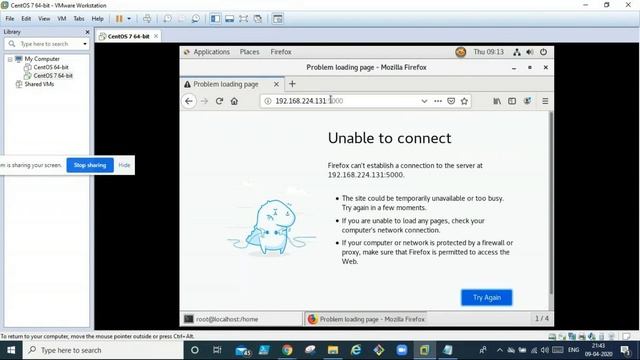The width and height of the screenshot is (640, 360).
Task: Toggle the thumbnail bar view icon
Action: click(229, 19)
